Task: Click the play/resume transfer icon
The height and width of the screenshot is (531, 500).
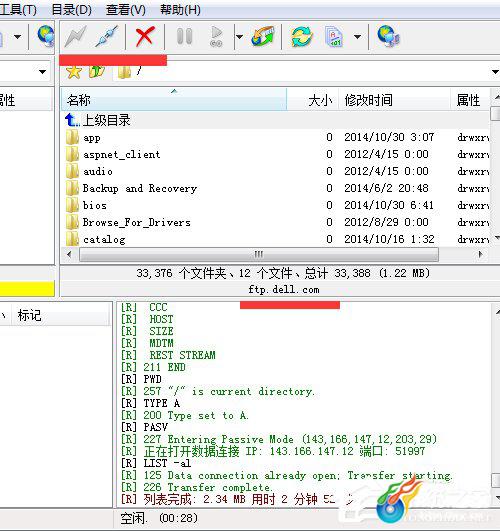Action: [216, 36]
